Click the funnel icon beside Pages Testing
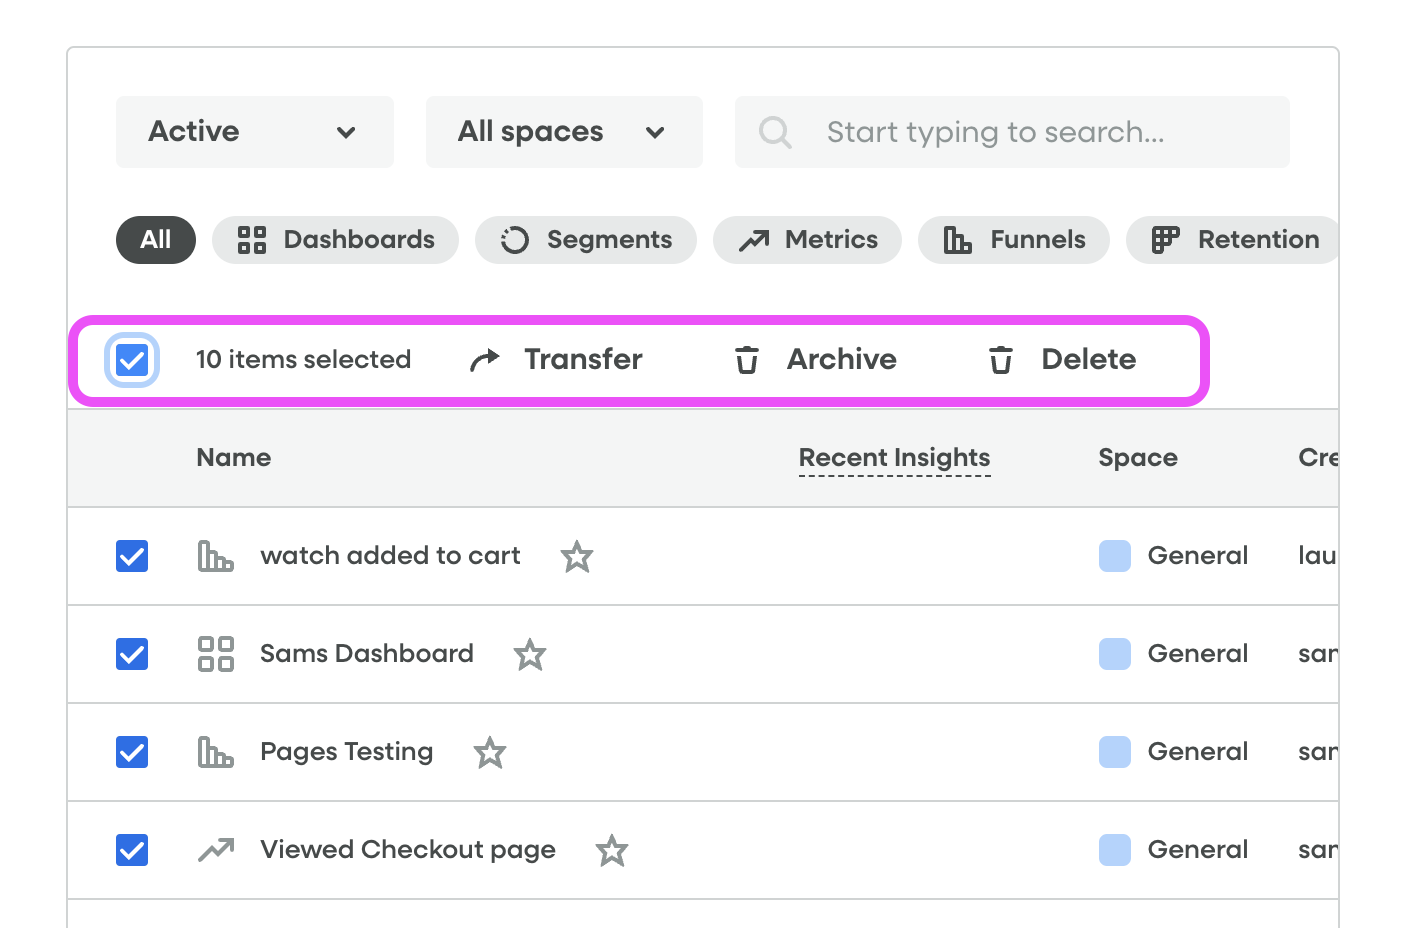1402x928 pixels. [x=215, y=752]
